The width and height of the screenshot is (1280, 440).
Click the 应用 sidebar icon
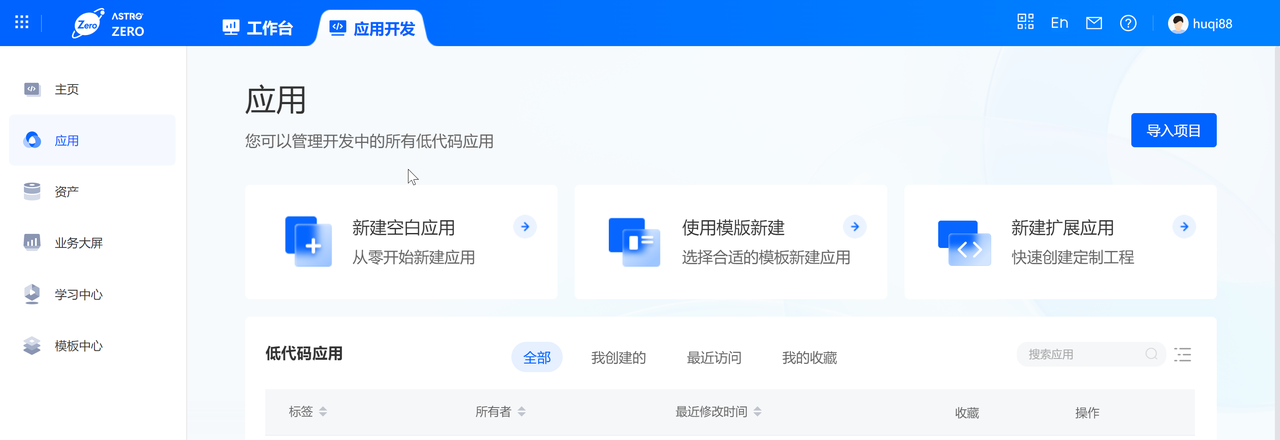tap(32, 140)
